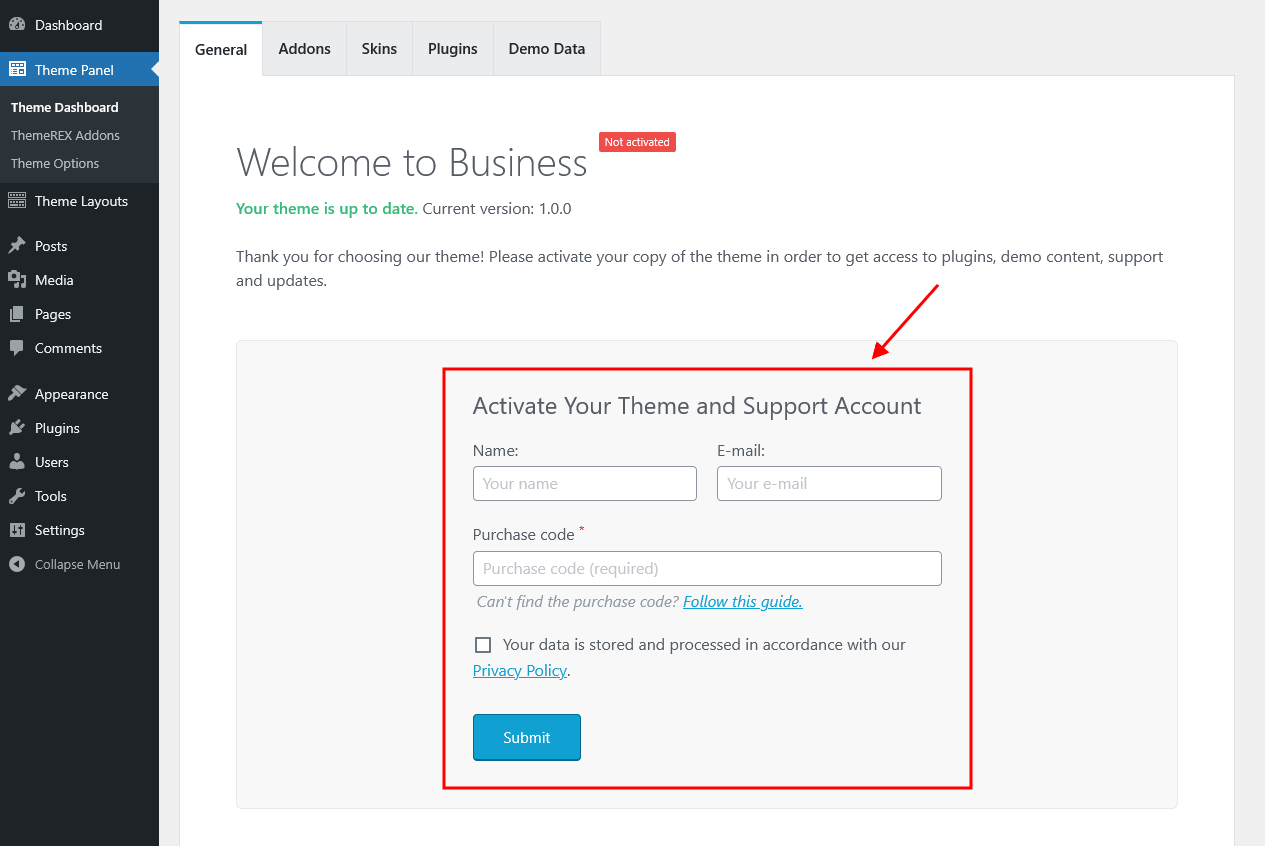This screenshot has width=1265, height=846.
Task: Click into the Purchase code field
Action: point(707,568)
